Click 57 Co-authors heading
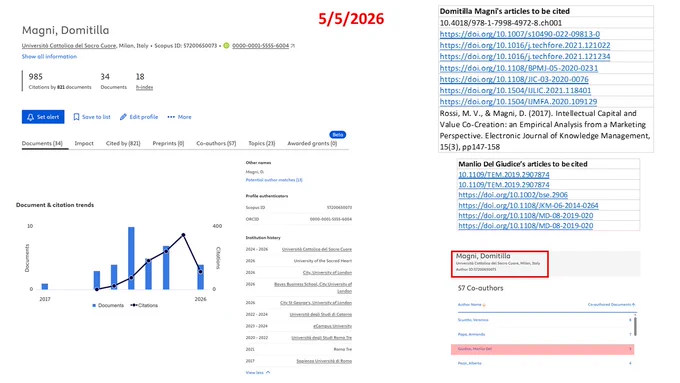The height and width of the screenshot is (383, 680). tap(481, 288)
